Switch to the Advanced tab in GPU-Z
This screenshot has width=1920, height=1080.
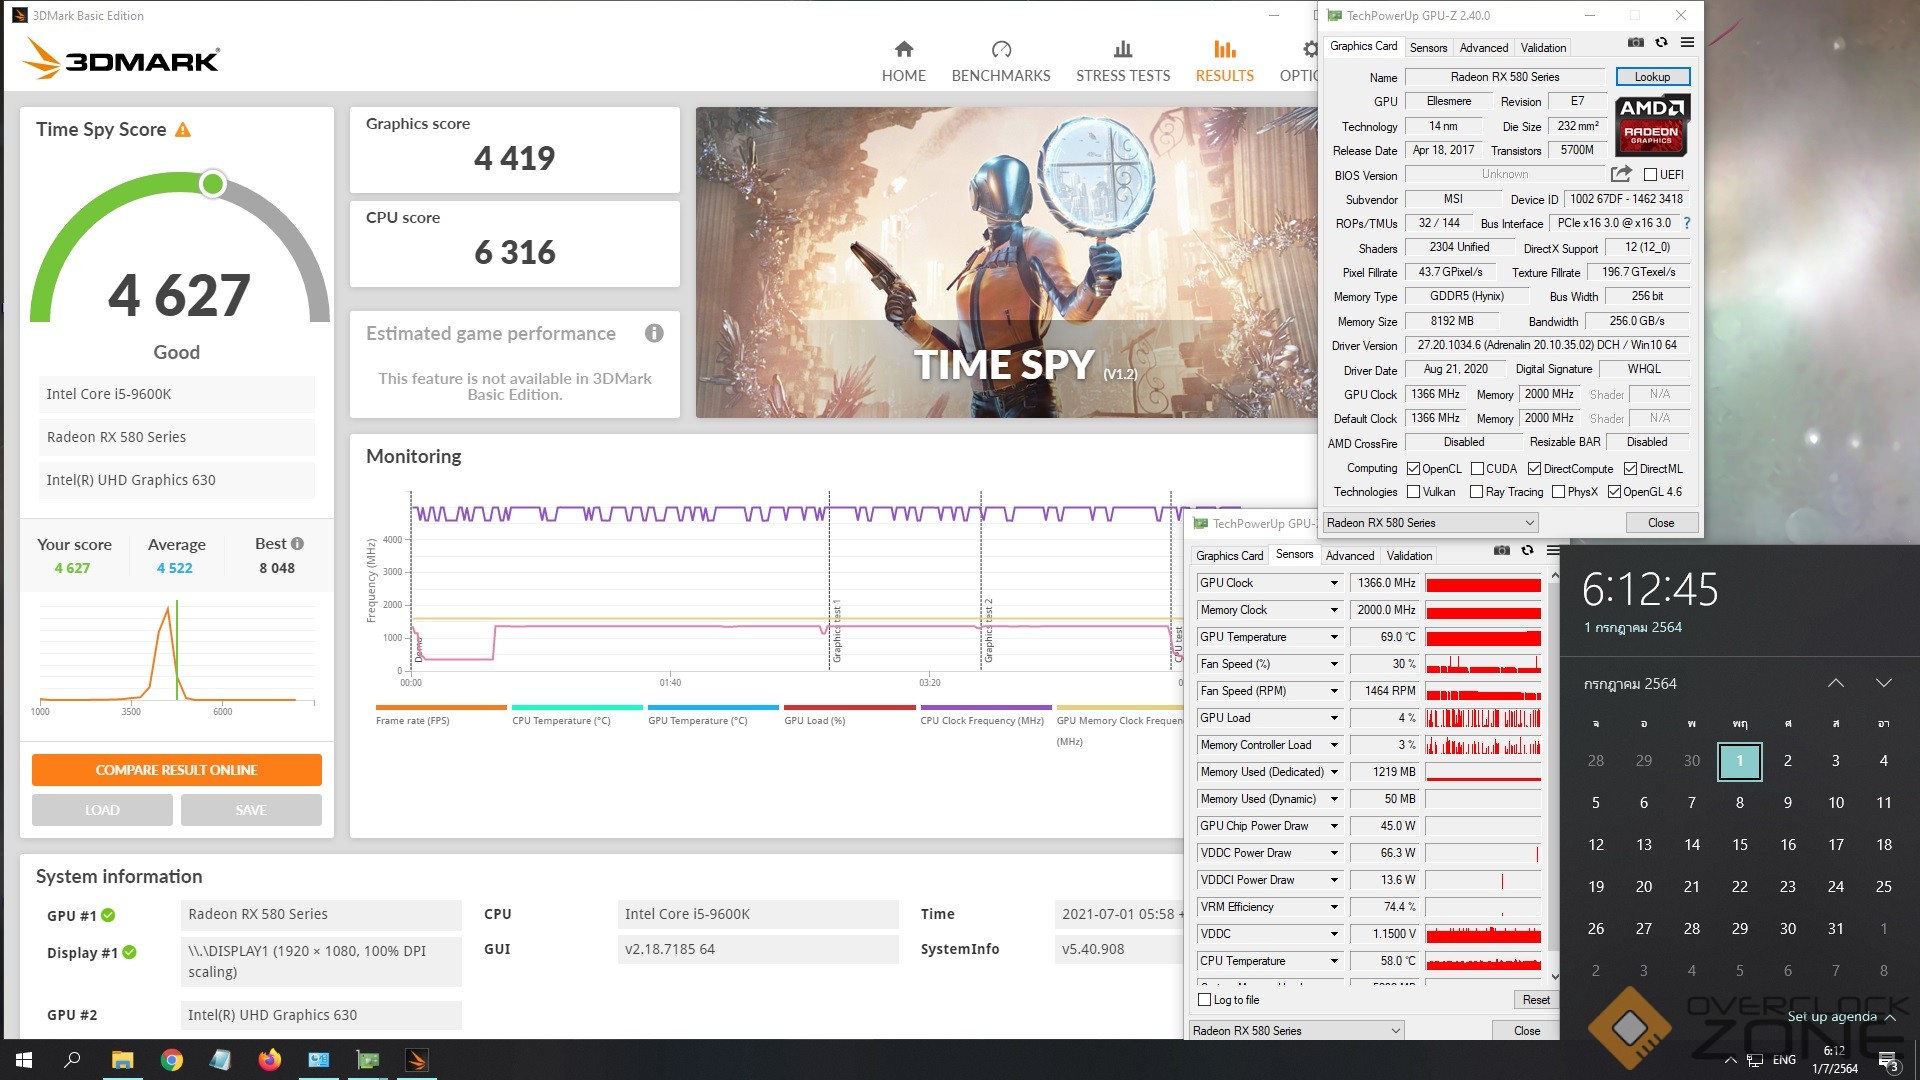click(1483, 48)
